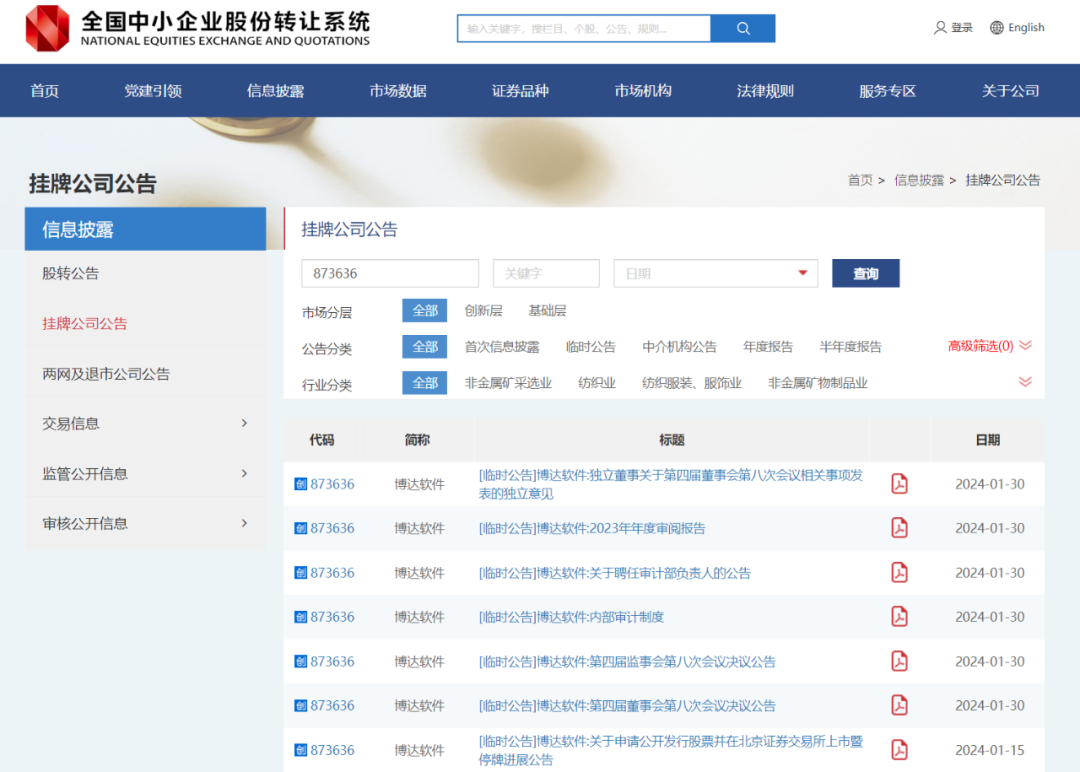Download PDF for 内部审计制度
Screen dimensions: 1080x772
899,616
